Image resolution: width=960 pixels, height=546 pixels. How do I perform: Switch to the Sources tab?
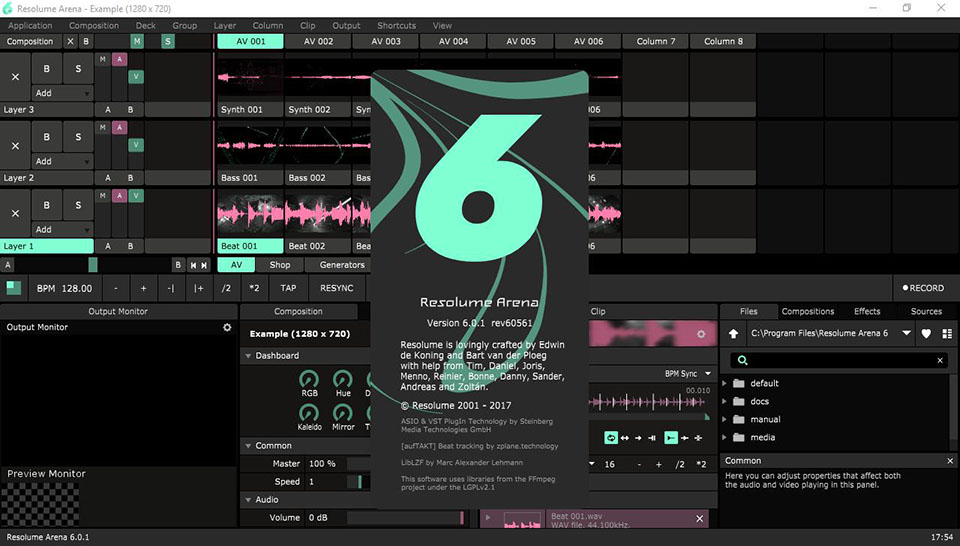(926, 311)
